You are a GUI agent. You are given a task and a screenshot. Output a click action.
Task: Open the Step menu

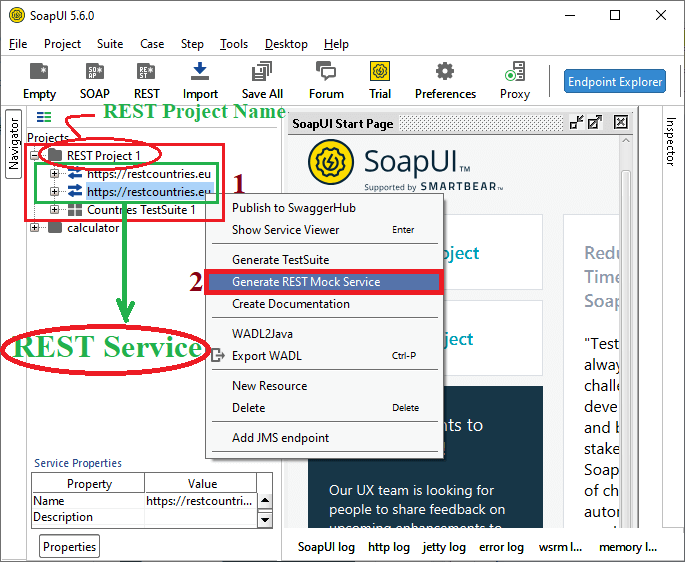tap(192, 44)
